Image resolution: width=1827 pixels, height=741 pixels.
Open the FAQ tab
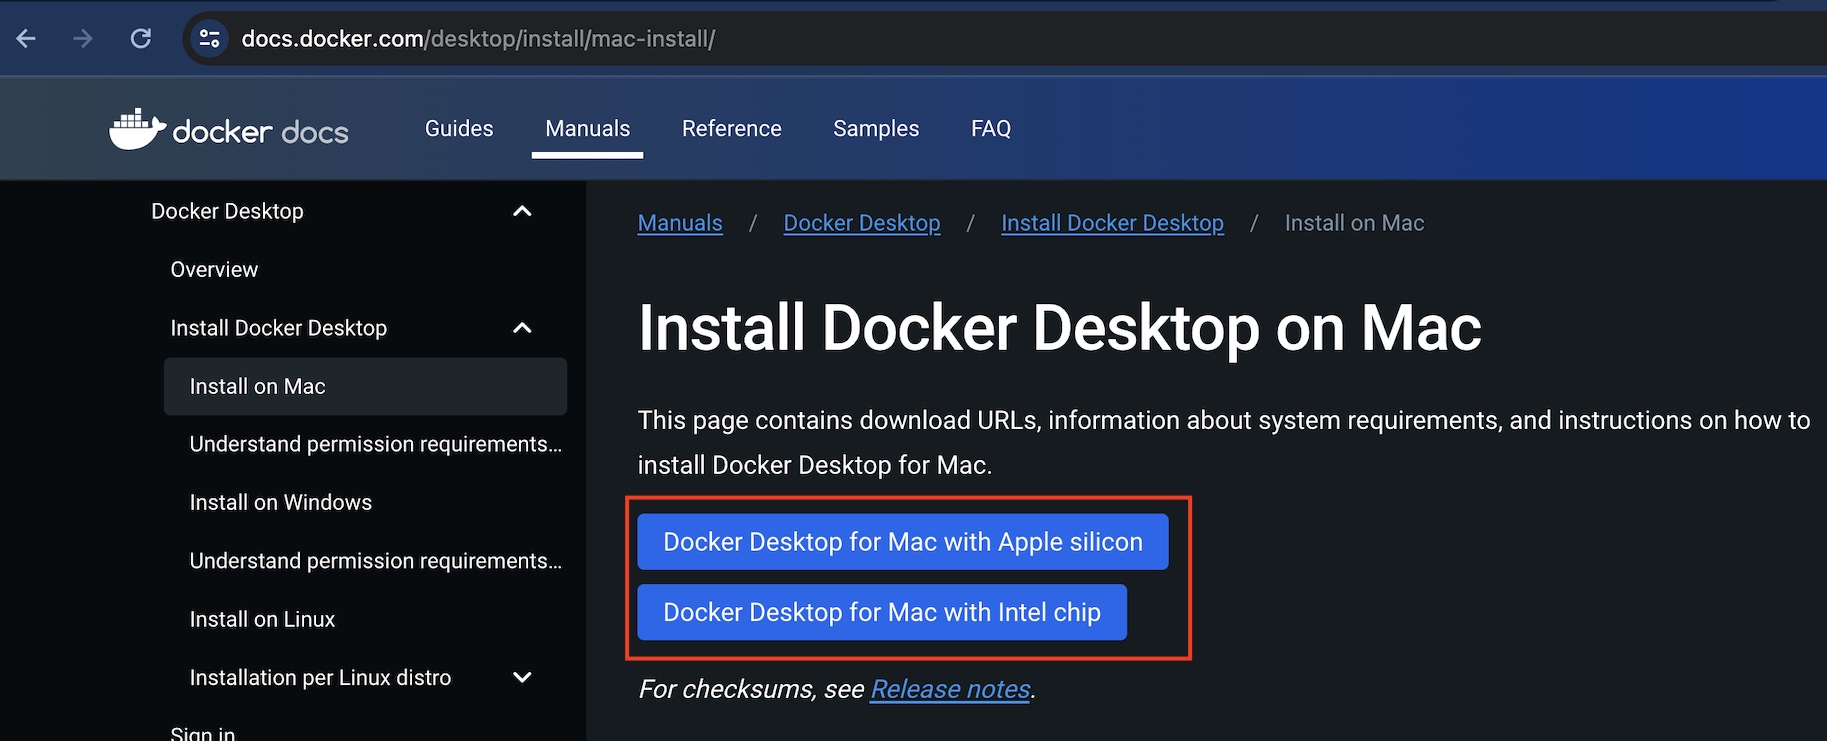click(991, 129)
